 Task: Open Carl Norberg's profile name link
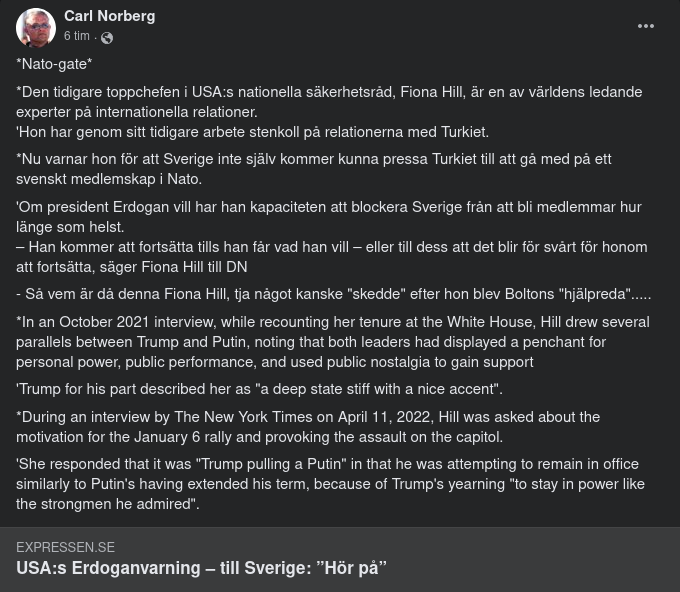coord(109,16)
